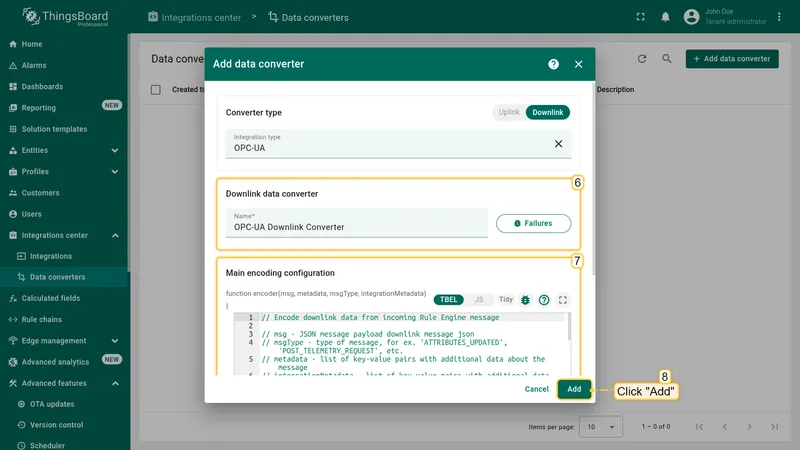Toggle fullscreen mode icon in header

click(x=640, y=17)
